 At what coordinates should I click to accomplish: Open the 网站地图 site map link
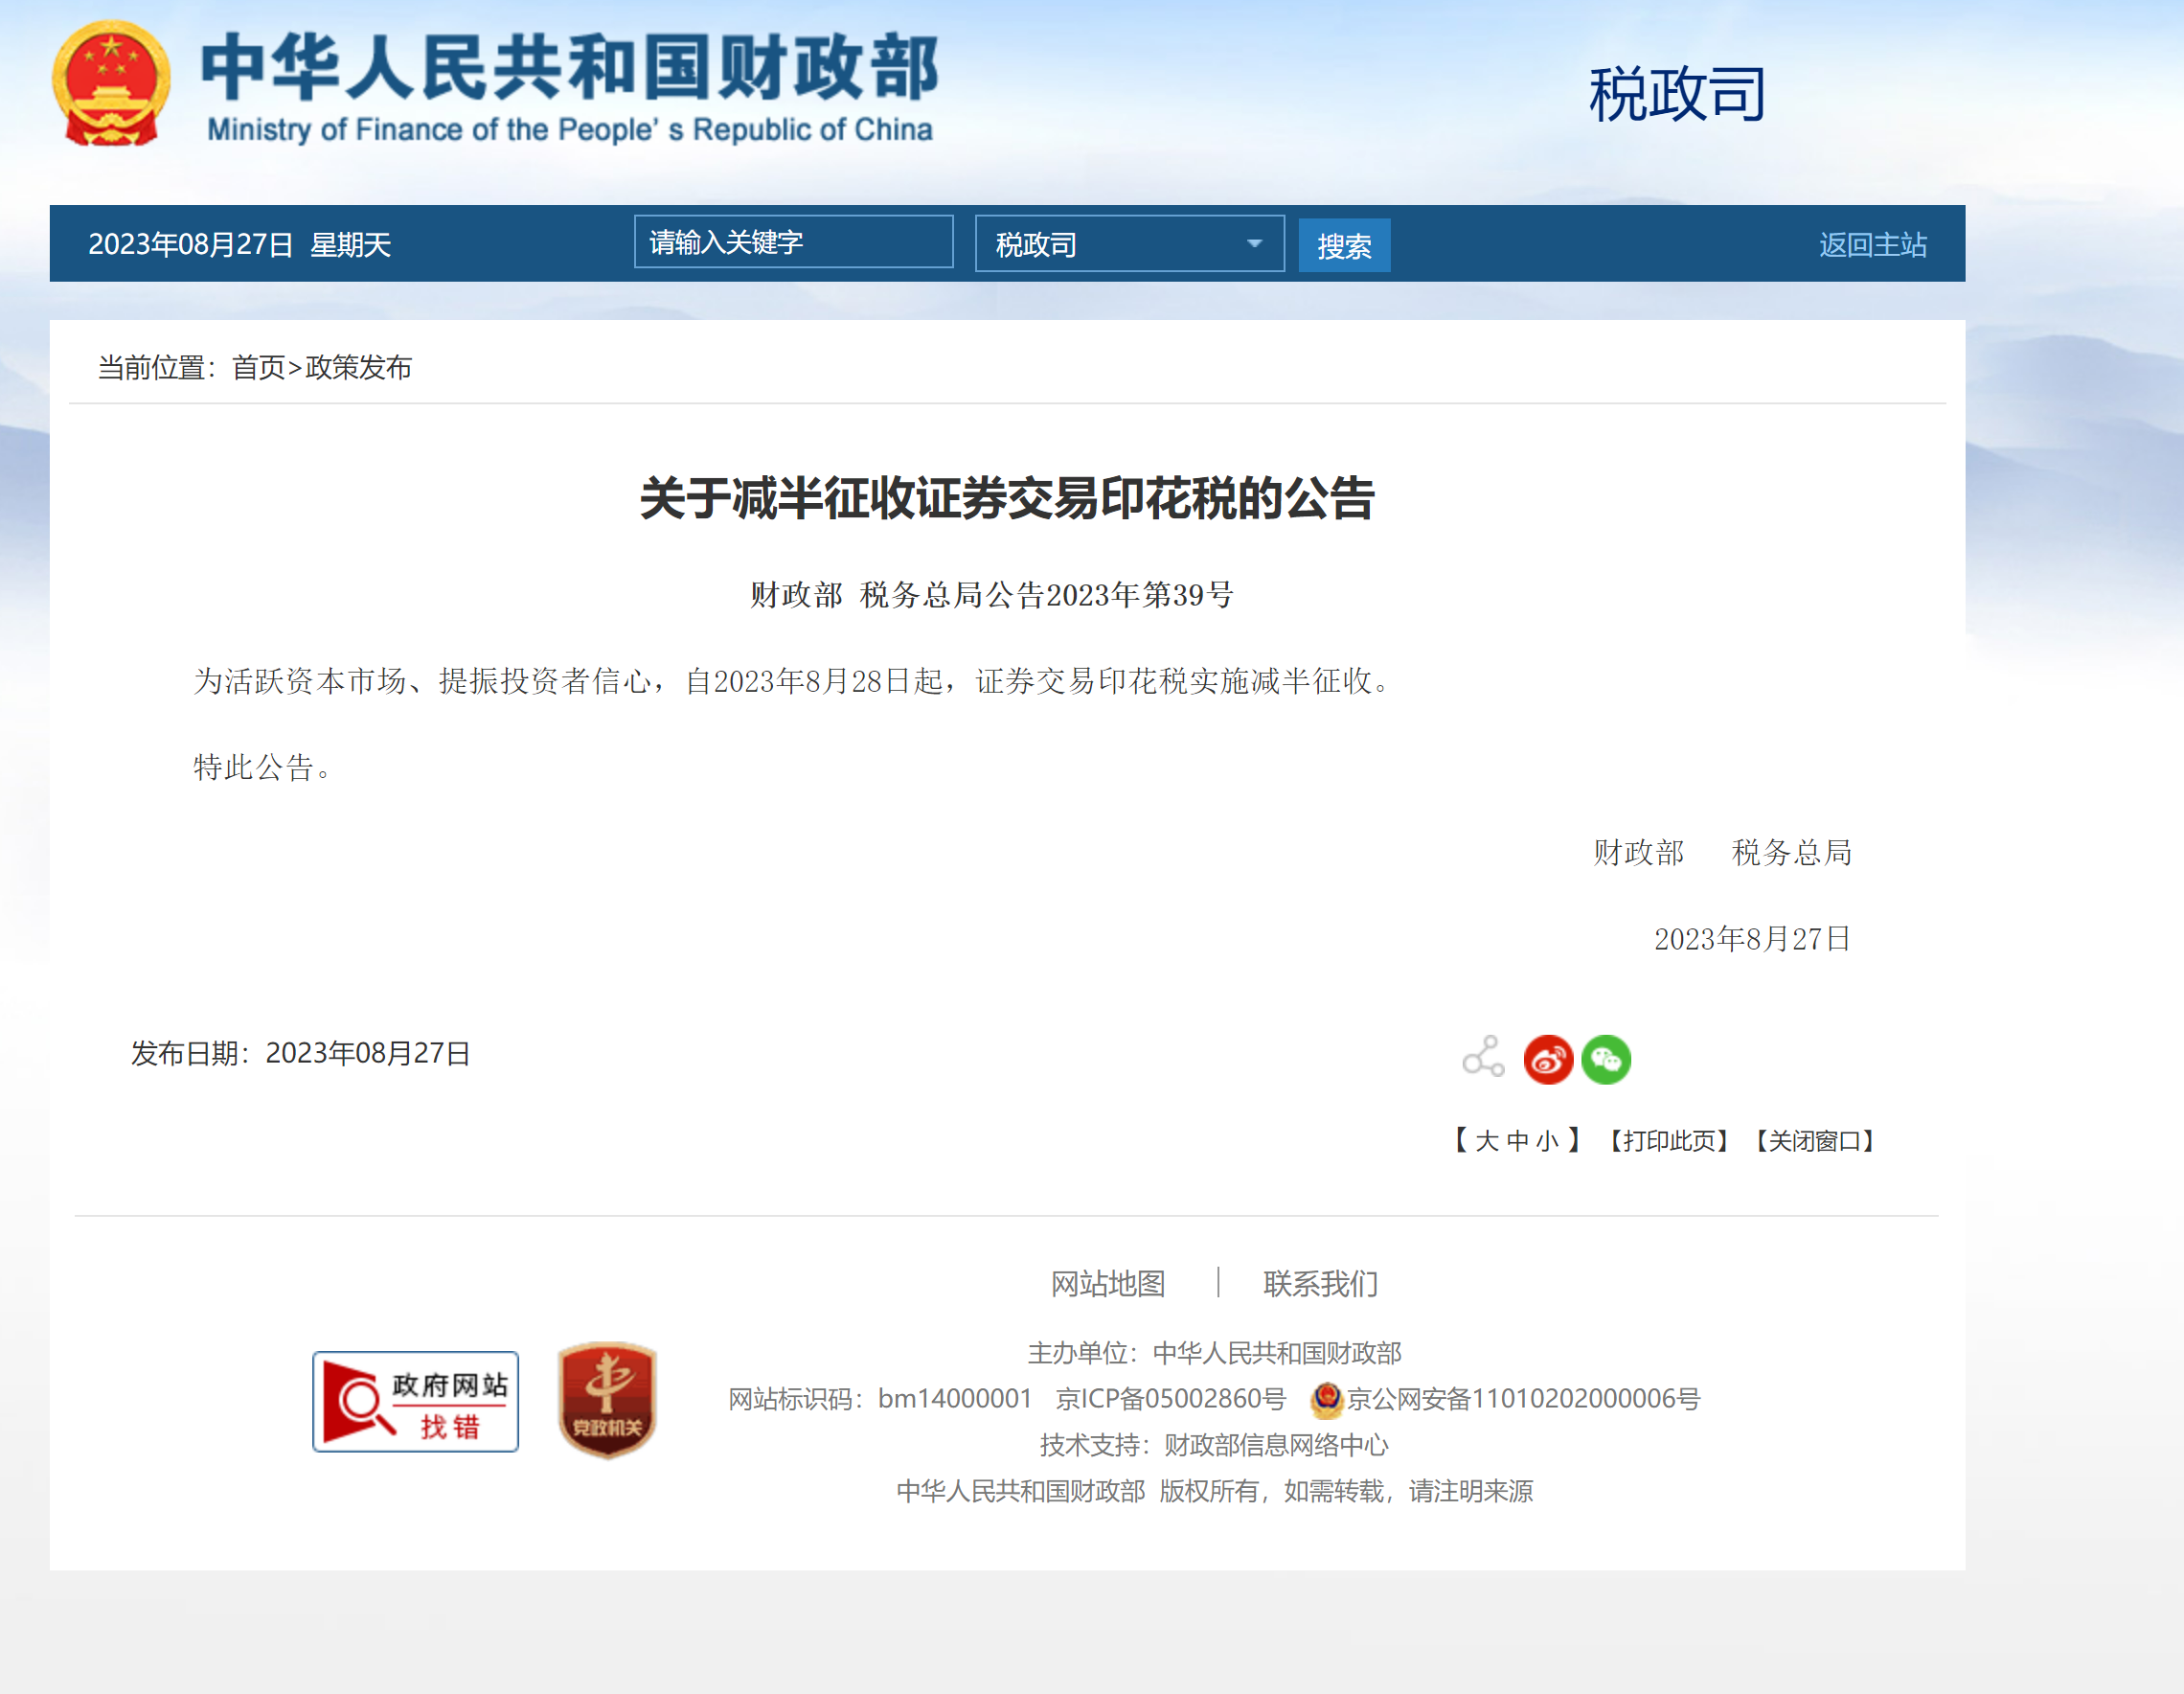coord(1108,1283)
